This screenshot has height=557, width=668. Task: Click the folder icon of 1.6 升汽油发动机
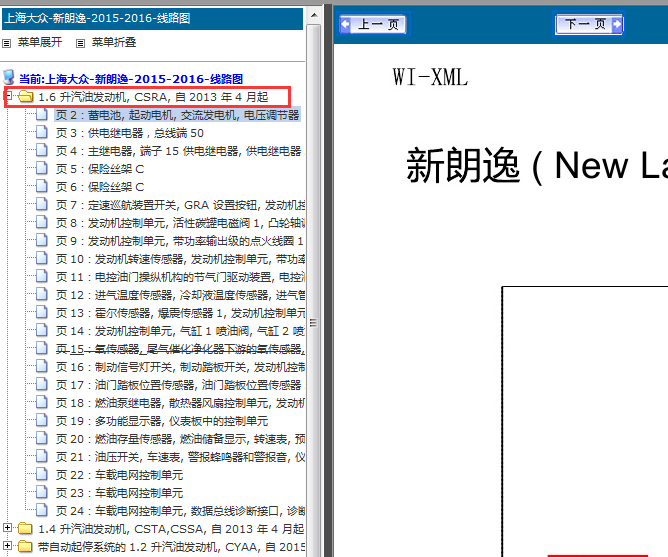(x=26, y=97)
